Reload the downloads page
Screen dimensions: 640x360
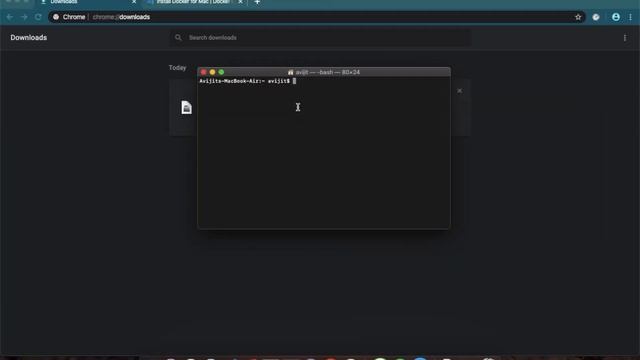pos(38,17)
